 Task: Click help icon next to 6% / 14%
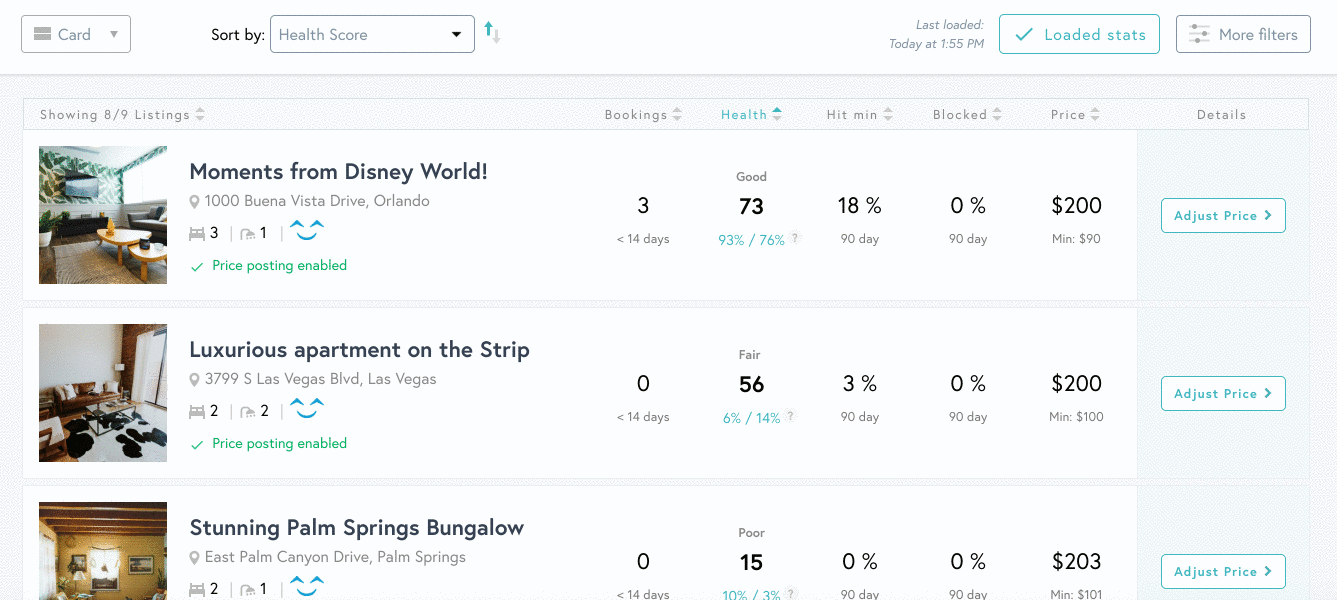pyautogui.click(x=790, y=416)
